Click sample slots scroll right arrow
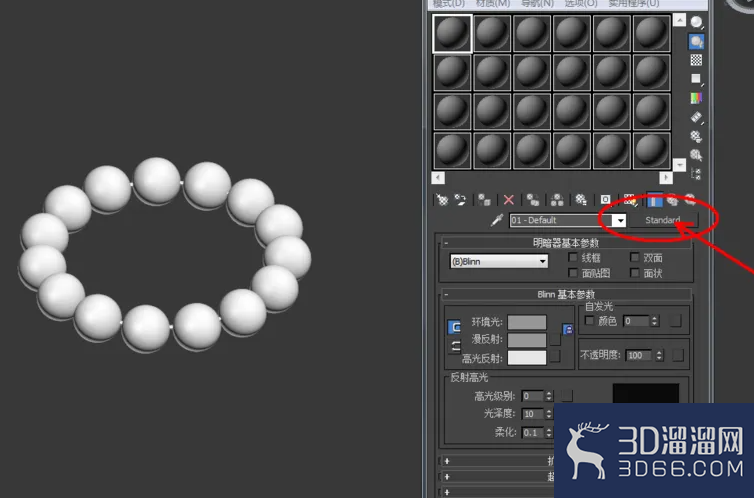Image resolution: width=754 pixels, height=498 pixels. [666, 177]
